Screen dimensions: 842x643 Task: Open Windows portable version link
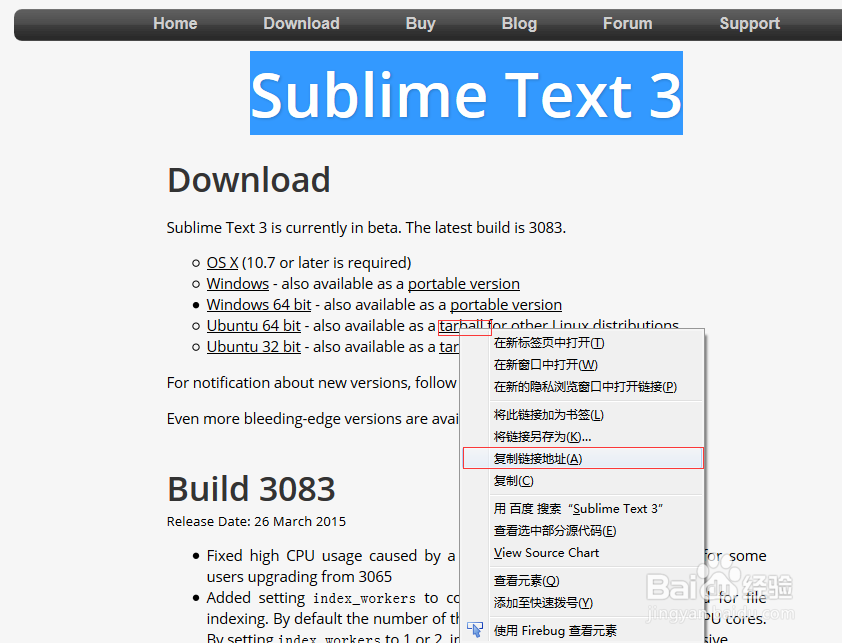(464, 284)
